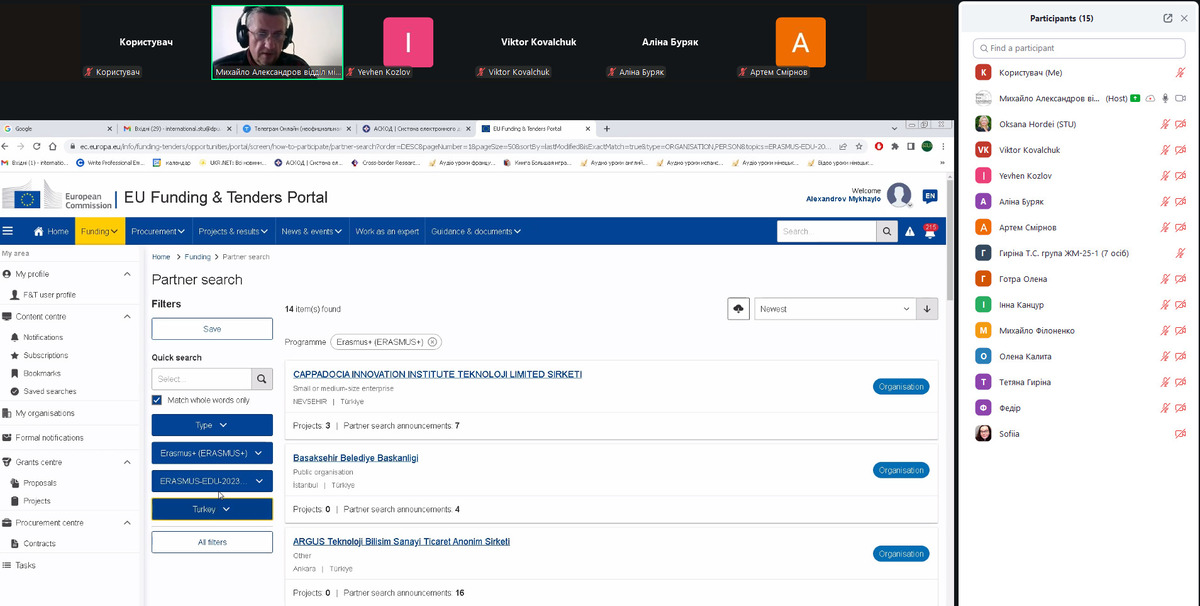Remove the Erasmus+ (ERASMUS+) programme chip
The image size is (1200, 606).
pos(432,342)
